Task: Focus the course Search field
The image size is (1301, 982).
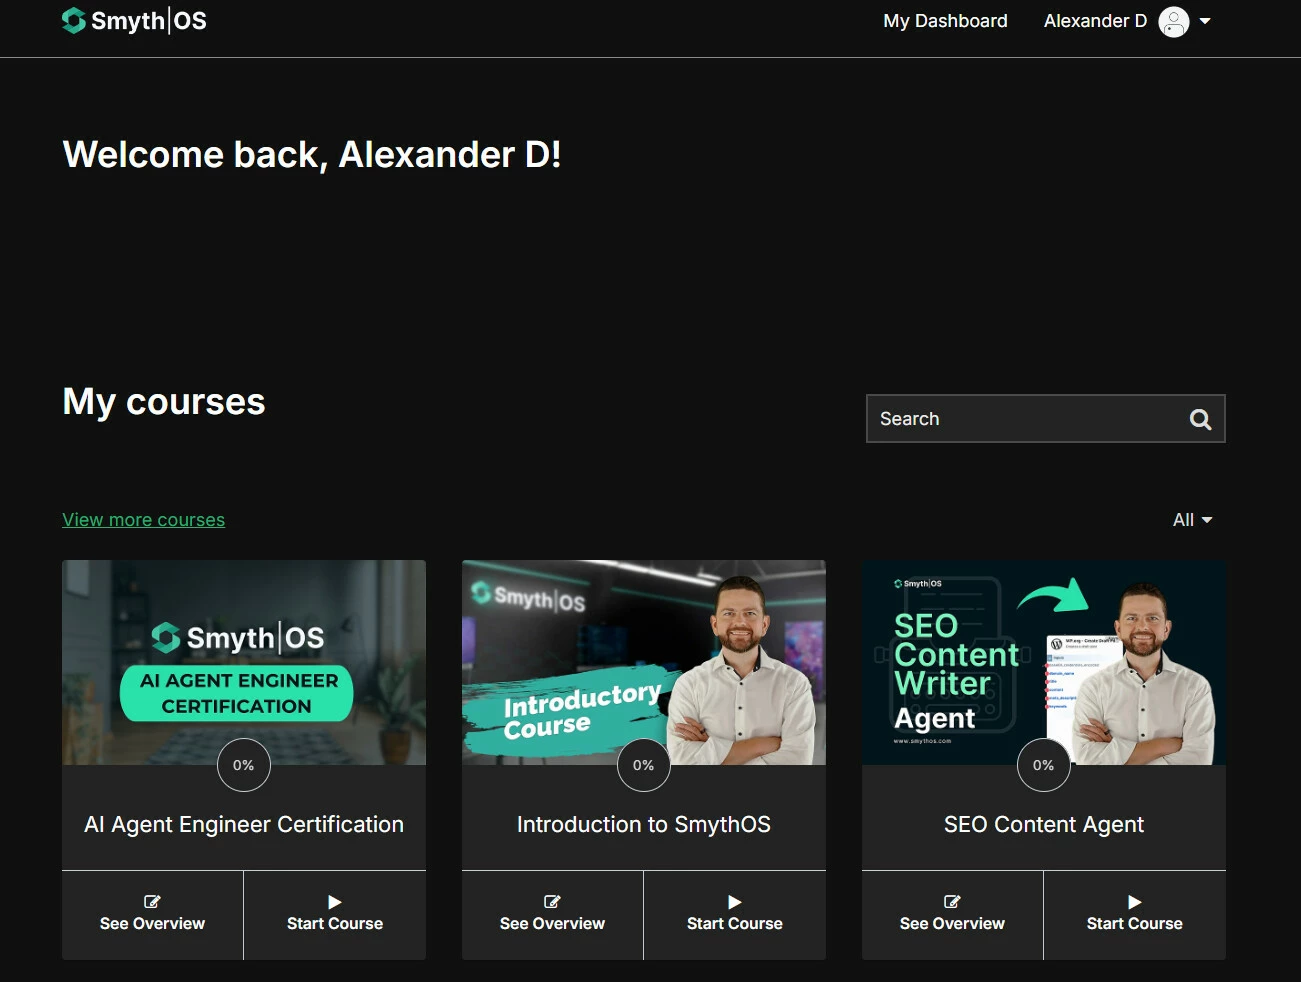Action: (1045, 419)
